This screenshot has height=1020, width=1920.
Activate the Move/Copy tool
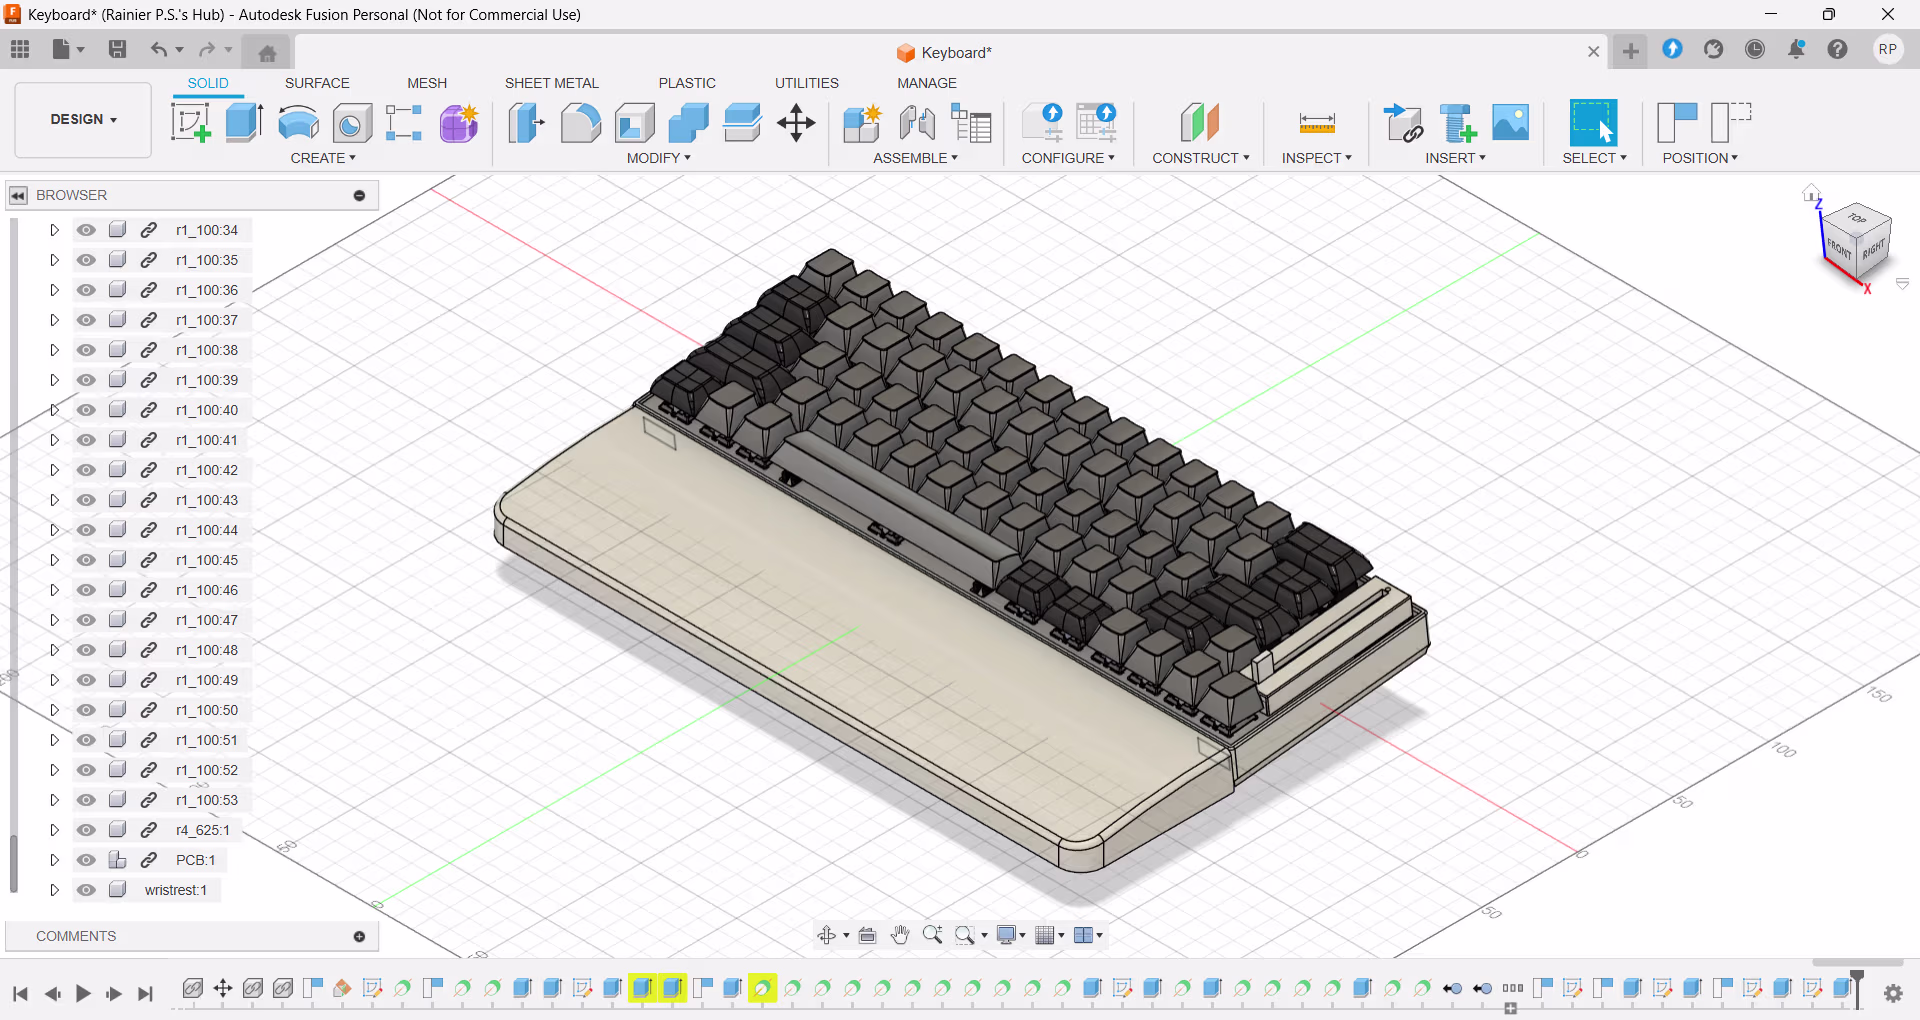pyautogui.click(x=796, y=123)
